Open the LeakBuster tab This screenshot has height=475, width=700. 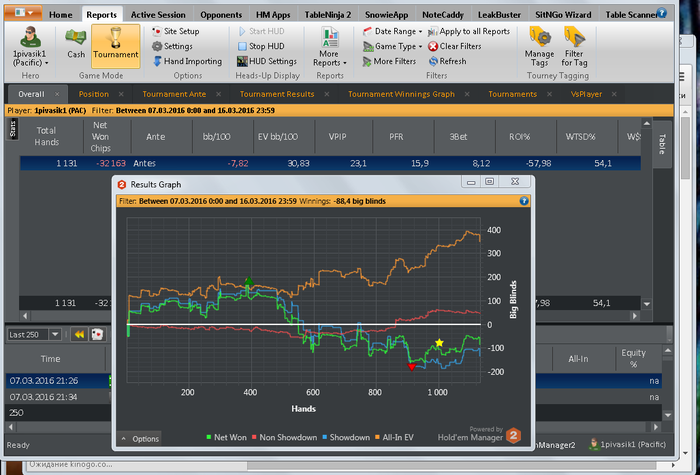[x=499, y=15]
